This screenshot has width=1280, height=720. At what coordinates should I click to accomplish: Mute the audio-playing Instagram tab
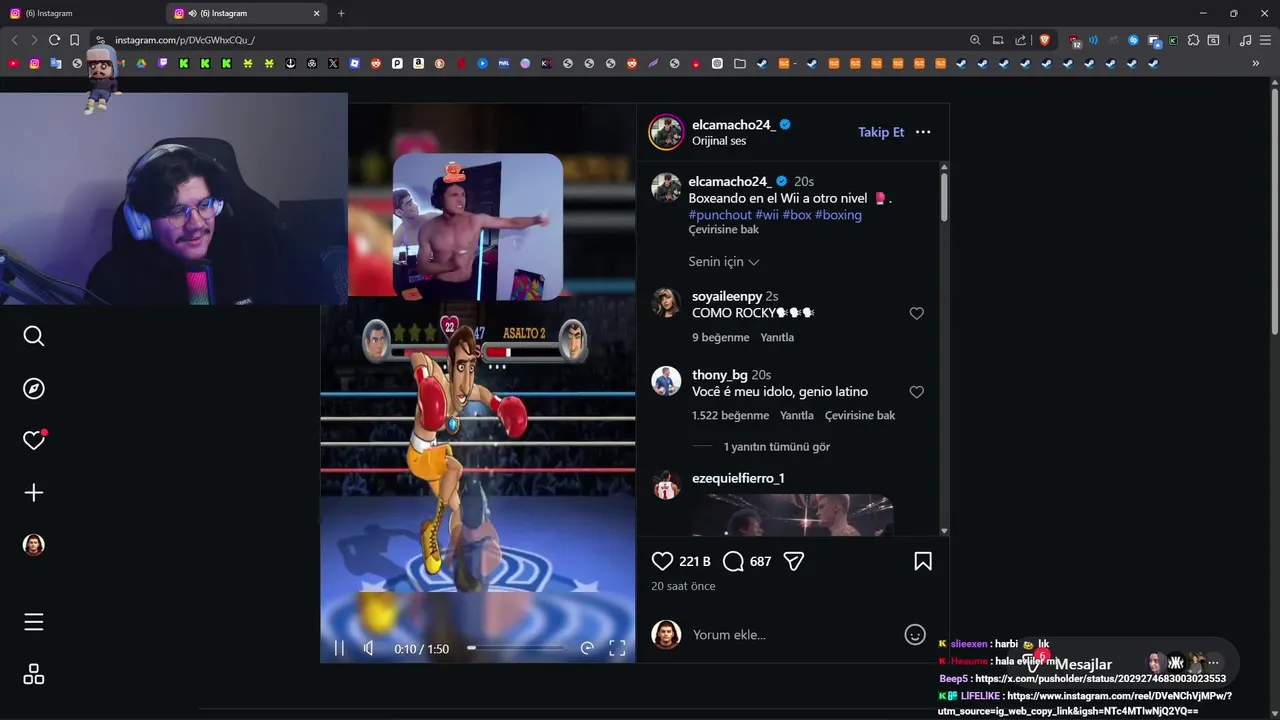[x=192, y=13]
